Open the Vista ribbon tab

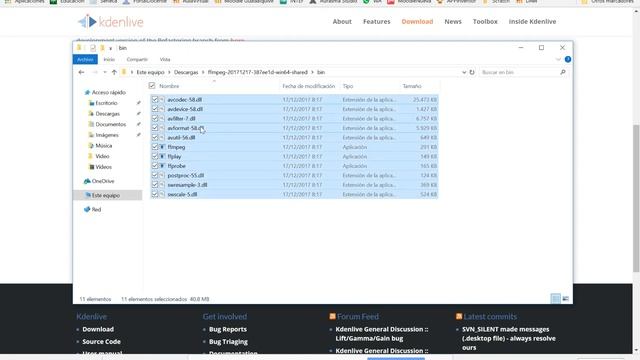point(165,60)
